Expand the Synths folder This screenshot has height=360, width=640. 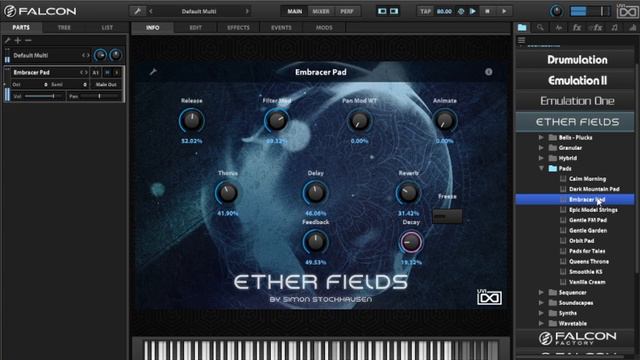point(541,313)
